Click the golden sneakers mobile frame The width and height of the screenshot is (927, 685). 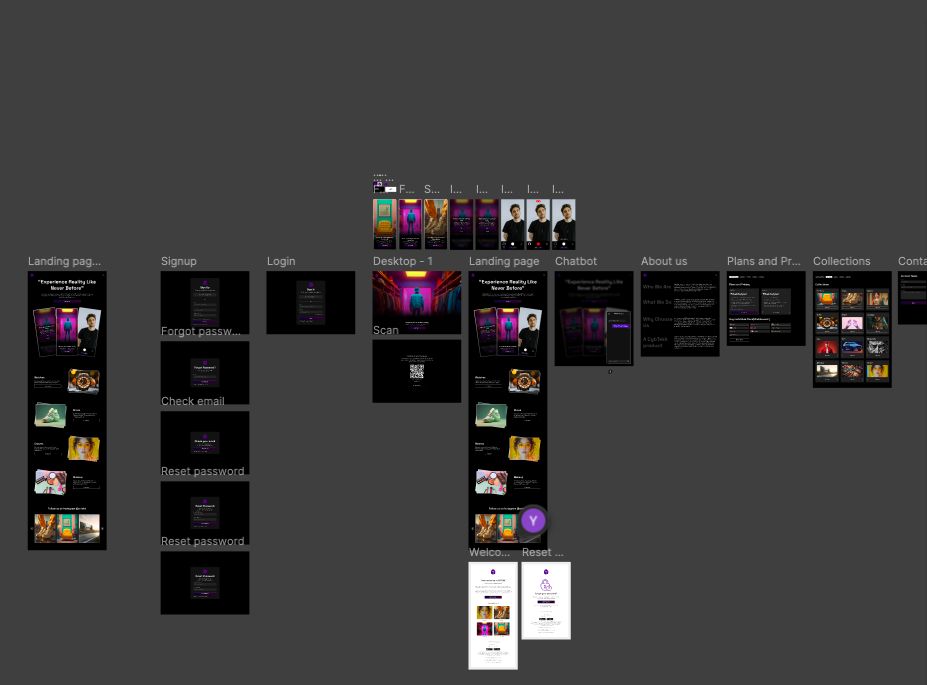click(436, 224)
